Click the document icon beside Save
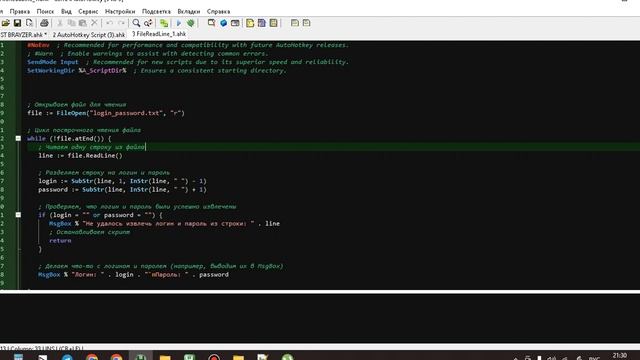The height and width of the screenshot is (360, 640). (29, 23)
